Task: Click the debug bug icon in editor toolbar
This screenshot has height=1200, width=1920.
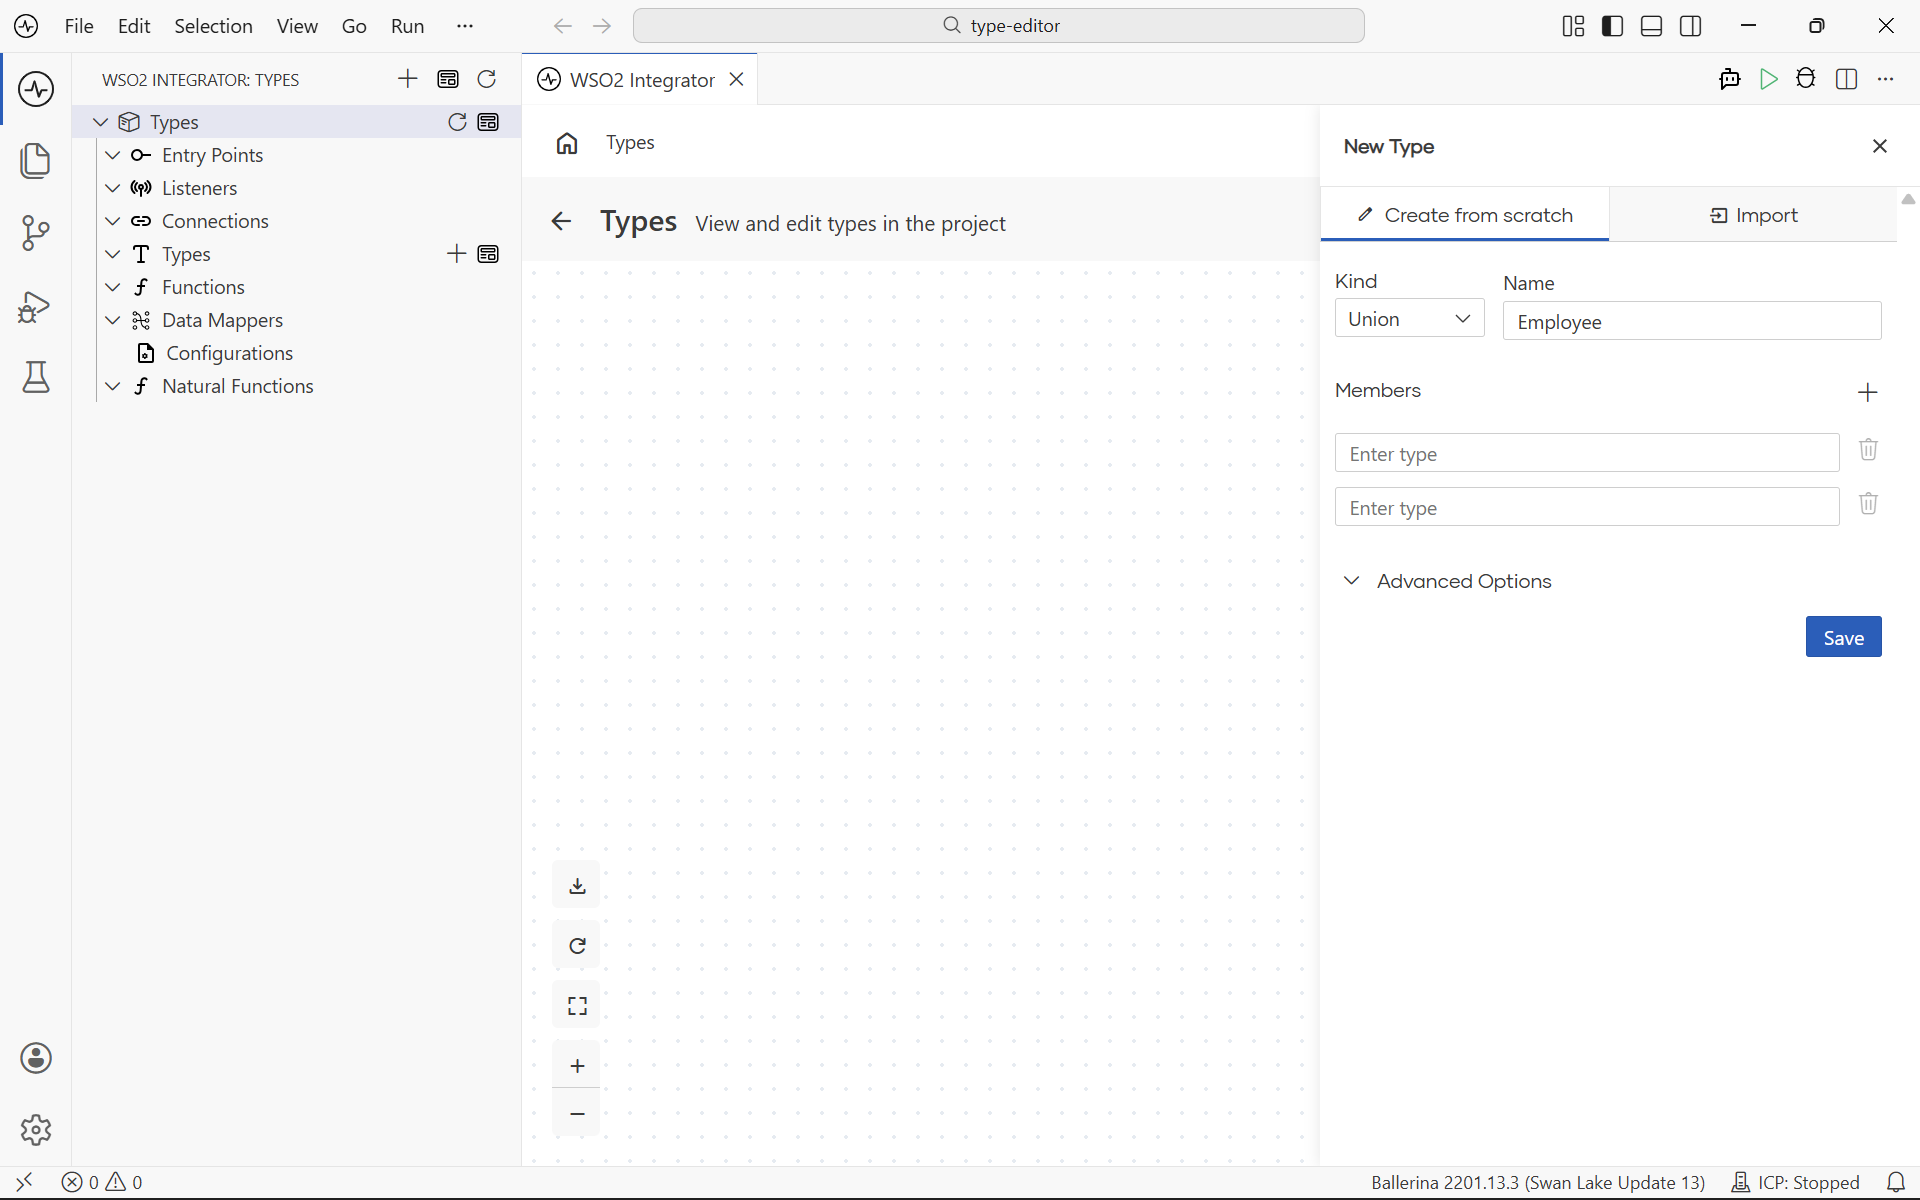Action: pyautogui.click(x=1806, y=79)
